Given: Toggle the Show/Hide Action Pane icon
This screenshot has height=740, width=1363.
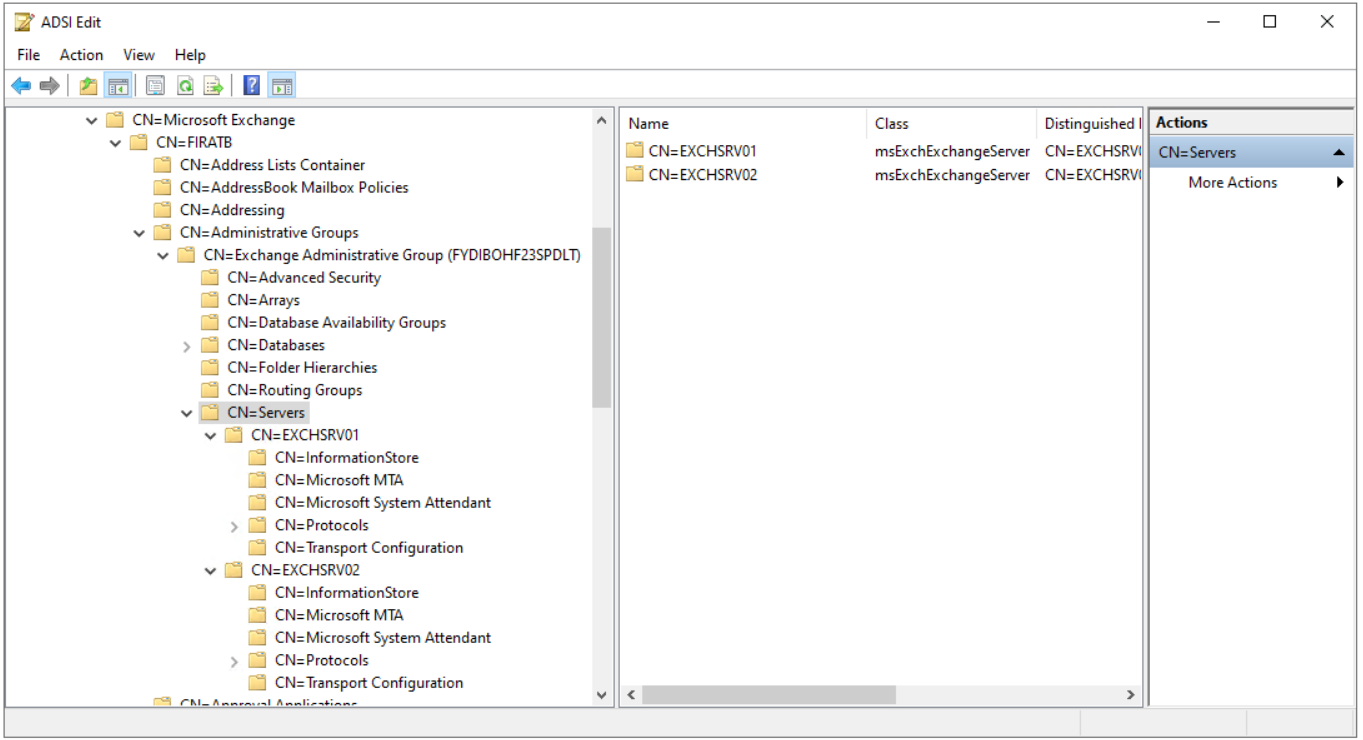Looking at the screenshot, I should [x=282, y=86].
